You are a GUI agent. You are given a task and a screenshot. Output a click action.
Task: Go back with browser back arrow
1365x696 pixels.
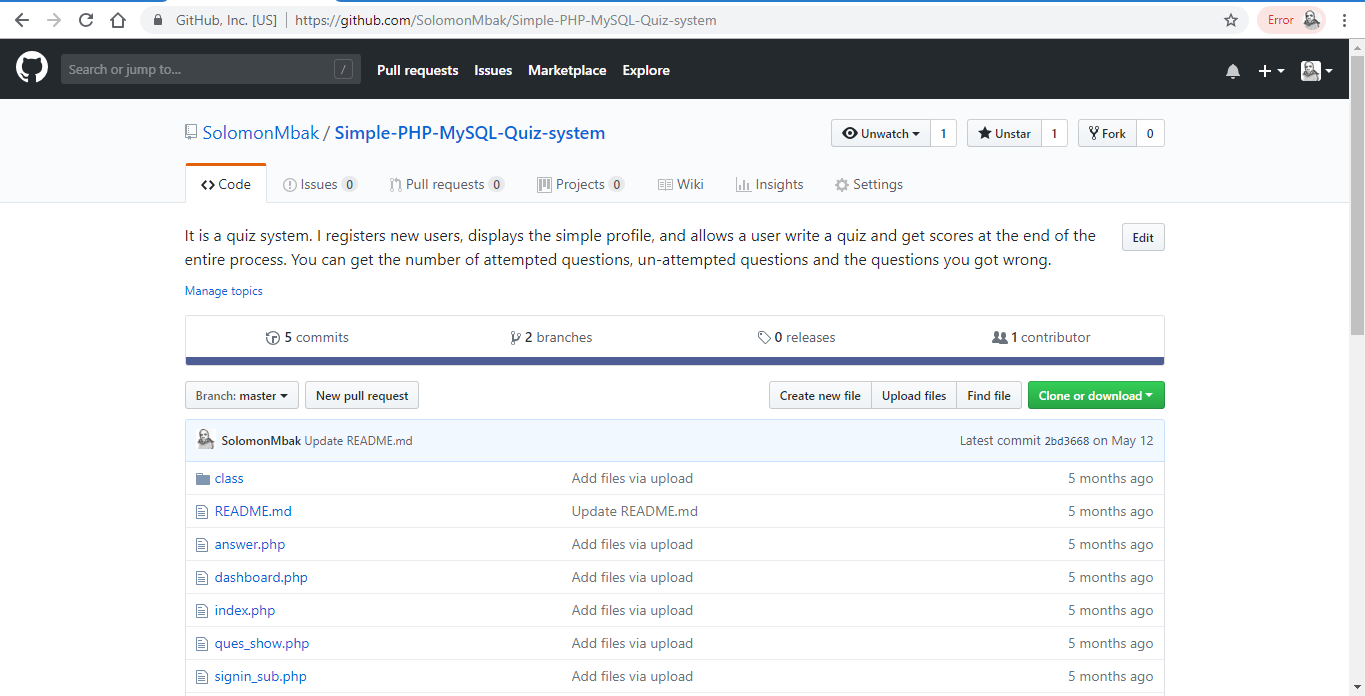pos(22,20)
